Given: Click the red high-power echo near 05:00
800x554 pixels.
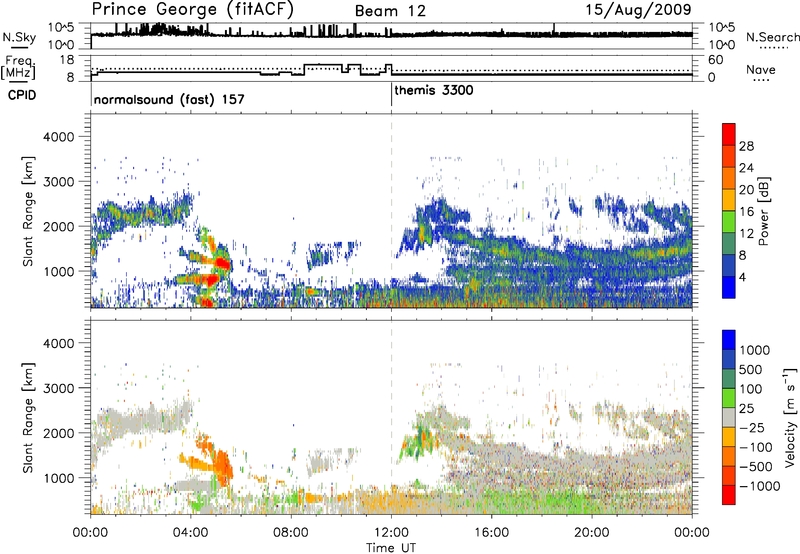Looking at the screenshot, I should [222, 264].
